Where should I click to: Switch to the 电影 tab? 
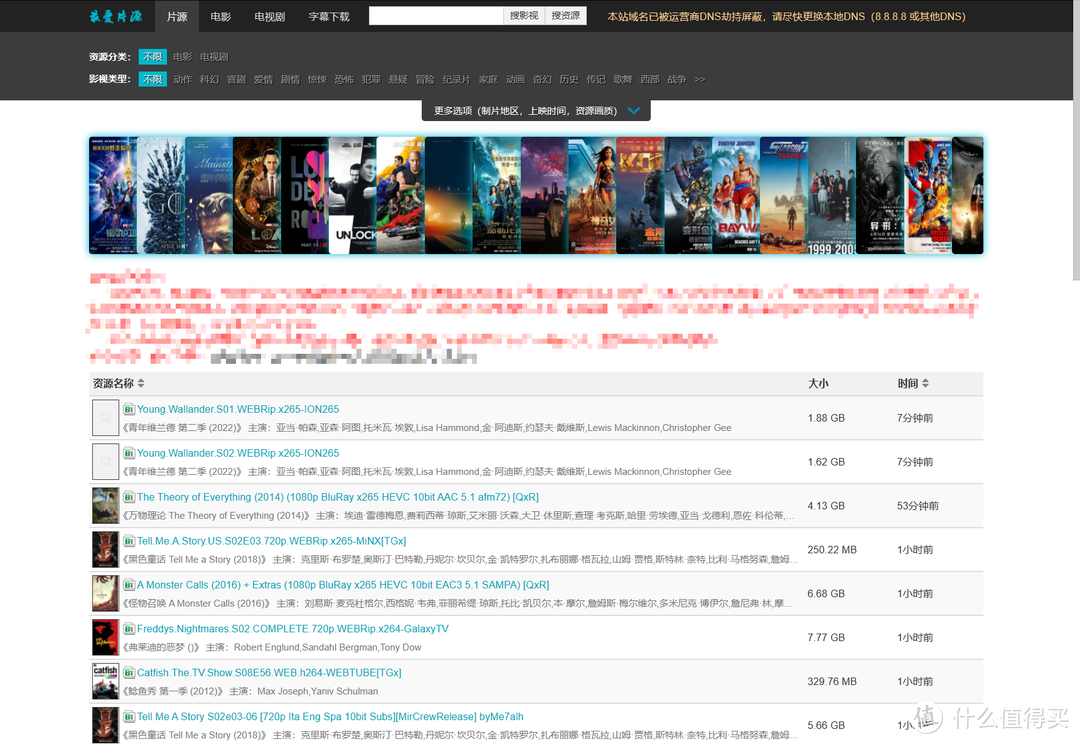[x=221, y=16]
